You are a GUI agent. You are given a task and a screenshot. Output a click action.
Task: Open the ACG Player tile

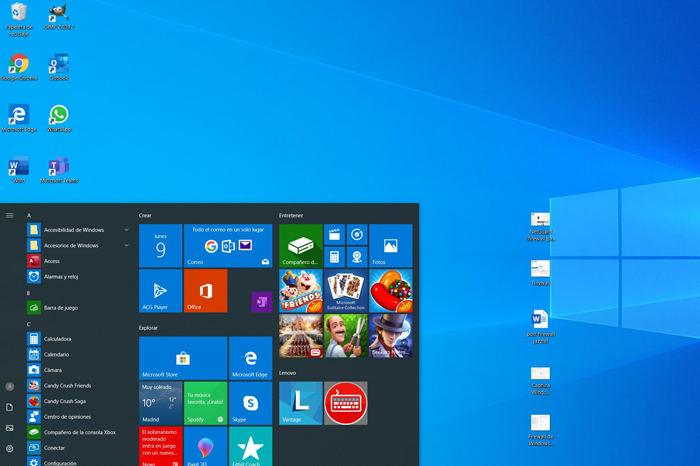point(160,291)
